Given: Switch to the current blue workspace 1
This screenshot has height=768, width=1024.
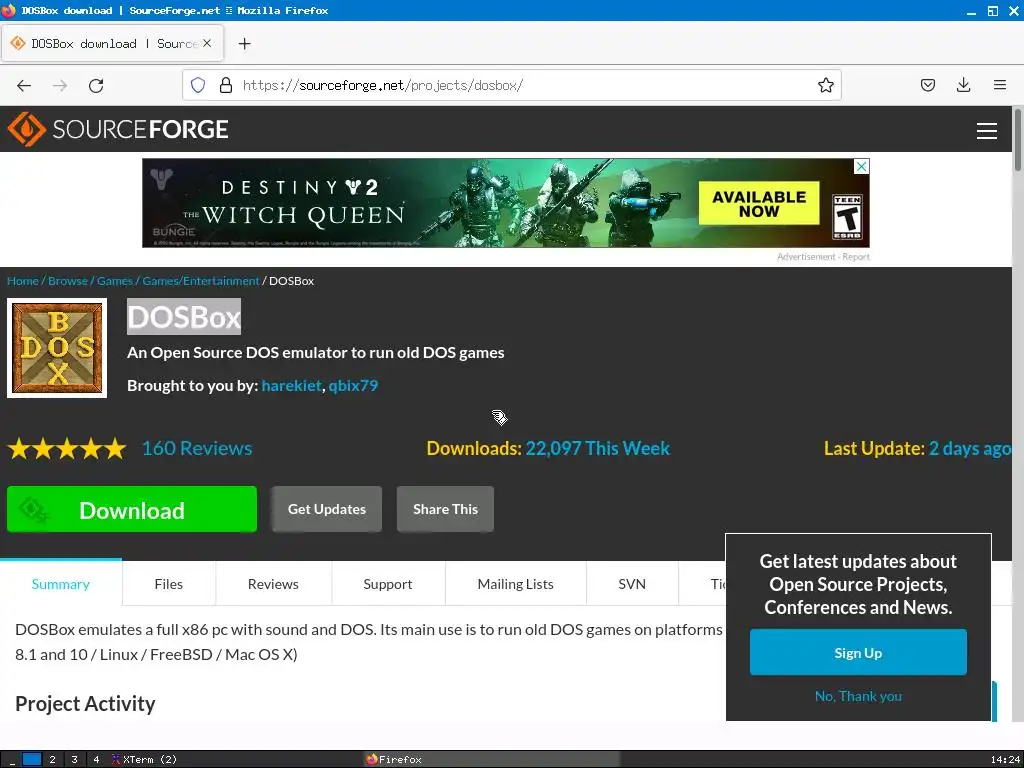Looking at the screenshot, I should 31,760.
